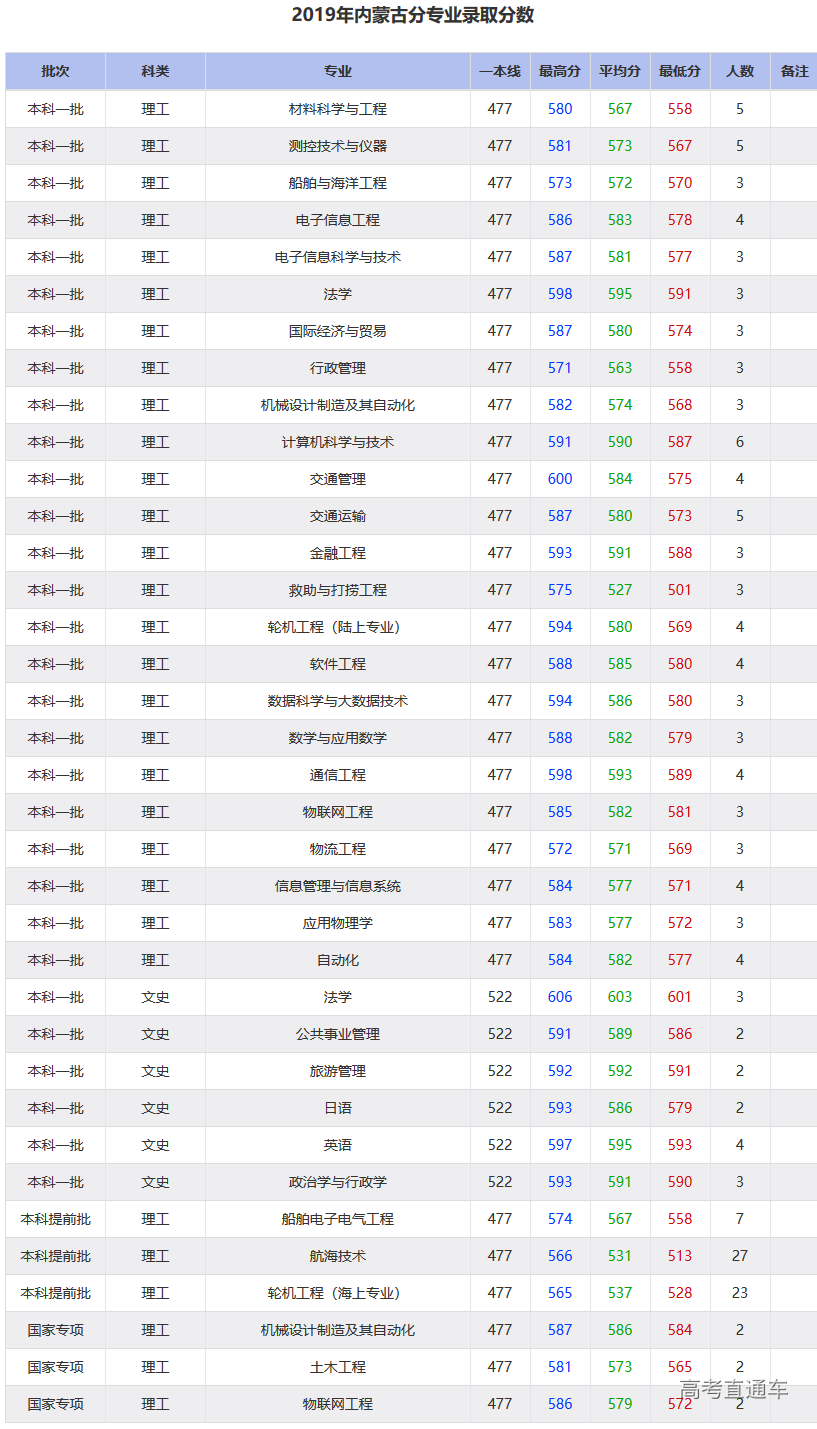Select the 航海技术 major cell
This screenshot has width=817, height=1429.
point(337,1256)
